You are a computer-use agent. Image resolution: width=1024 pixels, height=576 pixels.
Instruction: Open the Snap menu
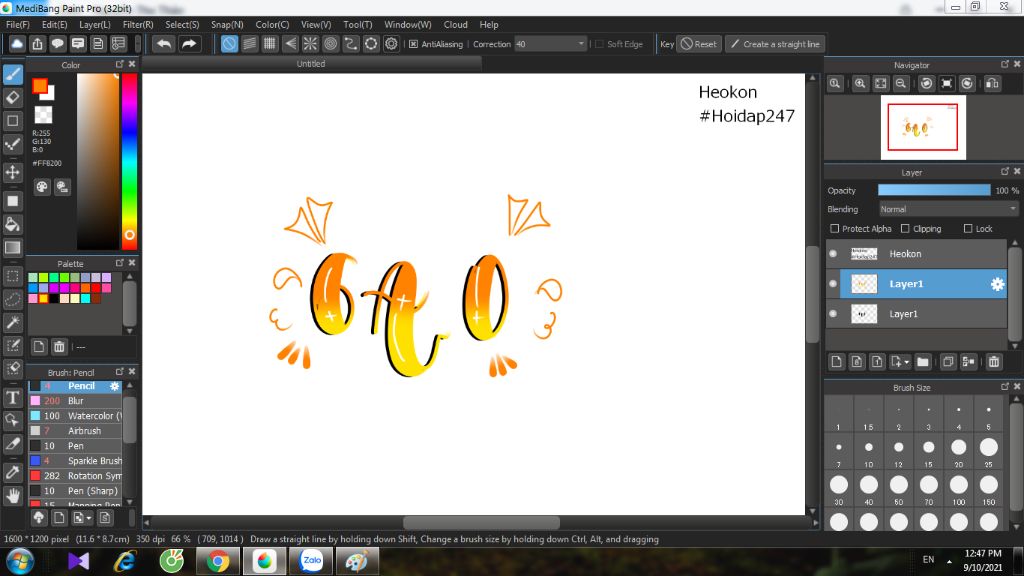[x=227, y=24]
